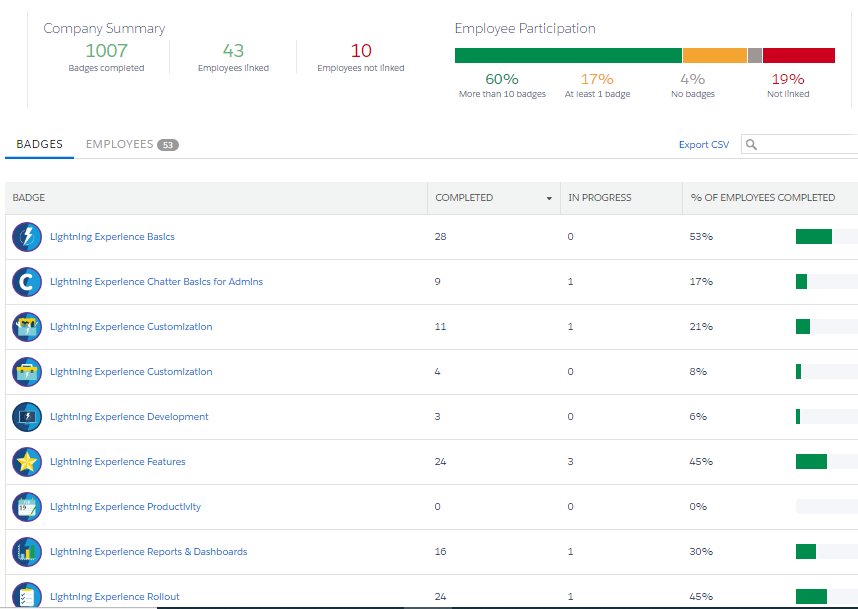
Task: Switch to the Badges tab
Action: pyautogui.click(x=39, y=144)
